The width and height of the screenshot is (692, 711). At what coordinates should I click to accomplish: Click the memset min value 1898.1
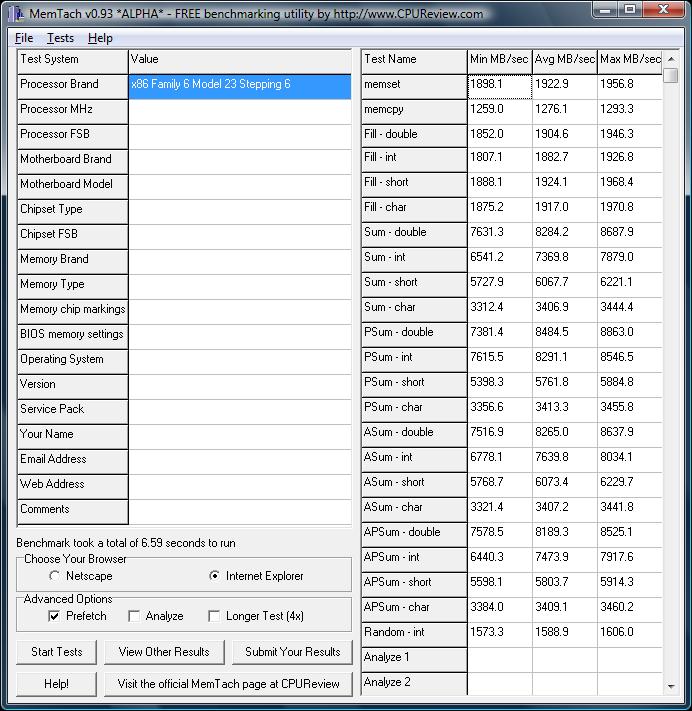click(500, 87)
